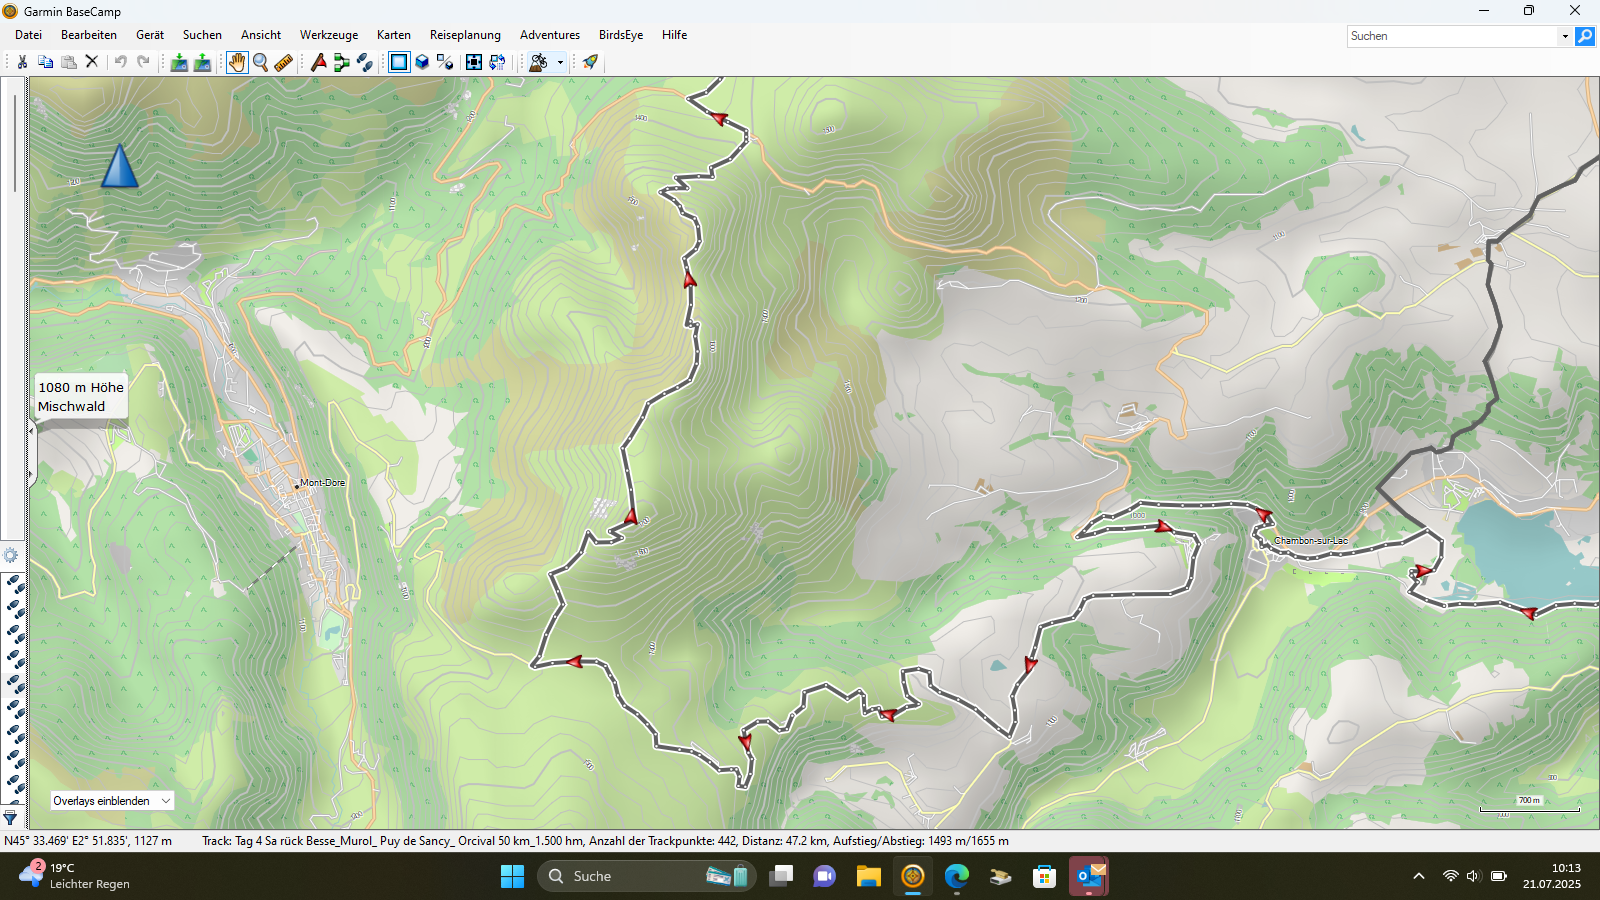
Task: Choose the new waypoint flag tool
Action: tap(318, 62)
